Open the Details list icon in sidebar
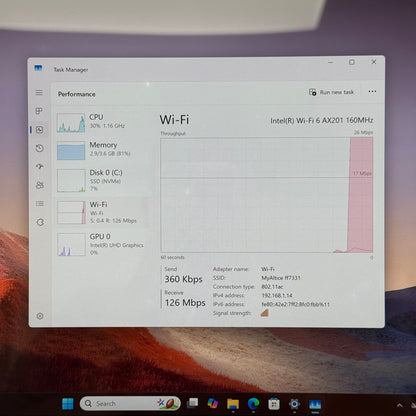 click(x=40, y=203)
